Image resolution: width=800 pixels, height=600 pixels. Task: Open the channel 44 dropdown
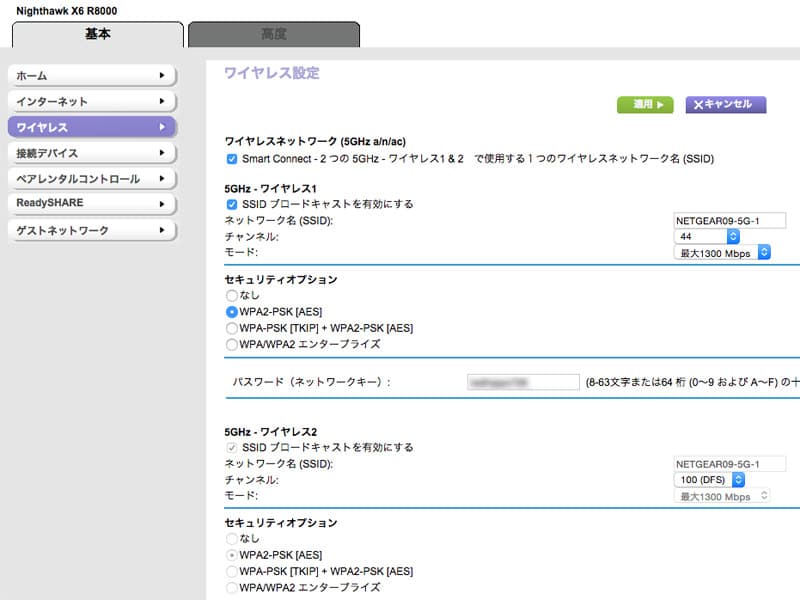tap(708, 237)
